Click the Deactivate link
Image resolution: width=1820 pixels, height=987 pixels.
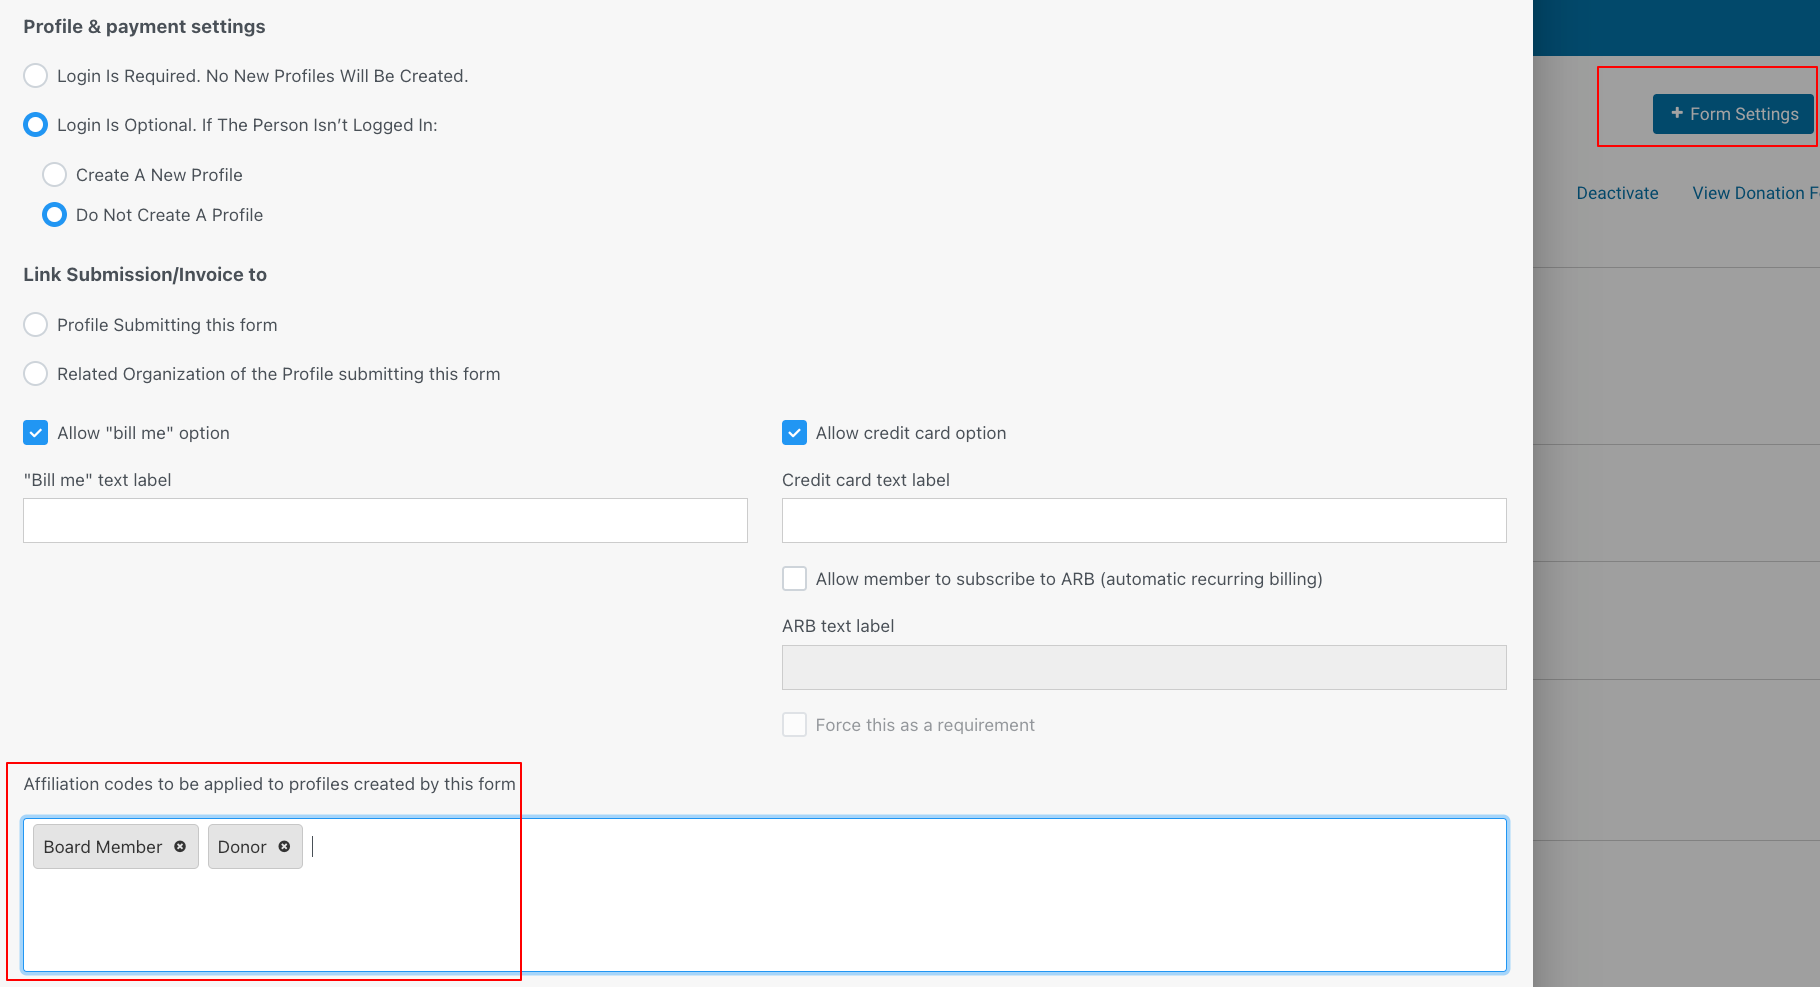(x=1617, y=193)
